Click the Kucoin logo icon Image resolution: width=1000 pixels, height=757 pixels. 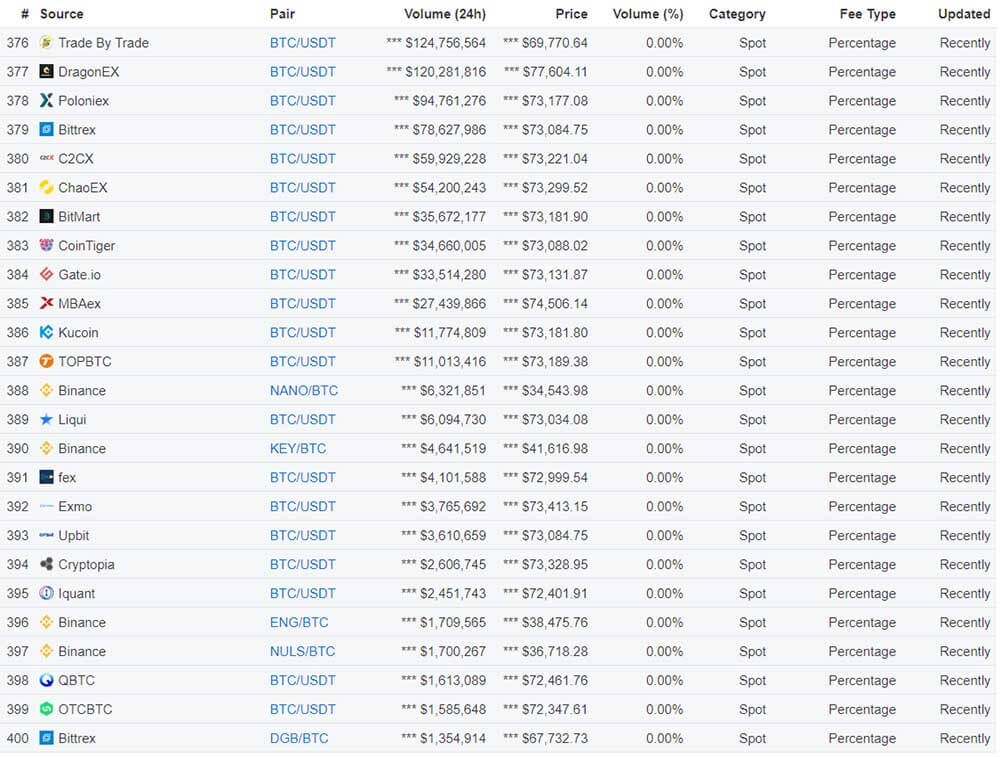click(x=46, y=332)
